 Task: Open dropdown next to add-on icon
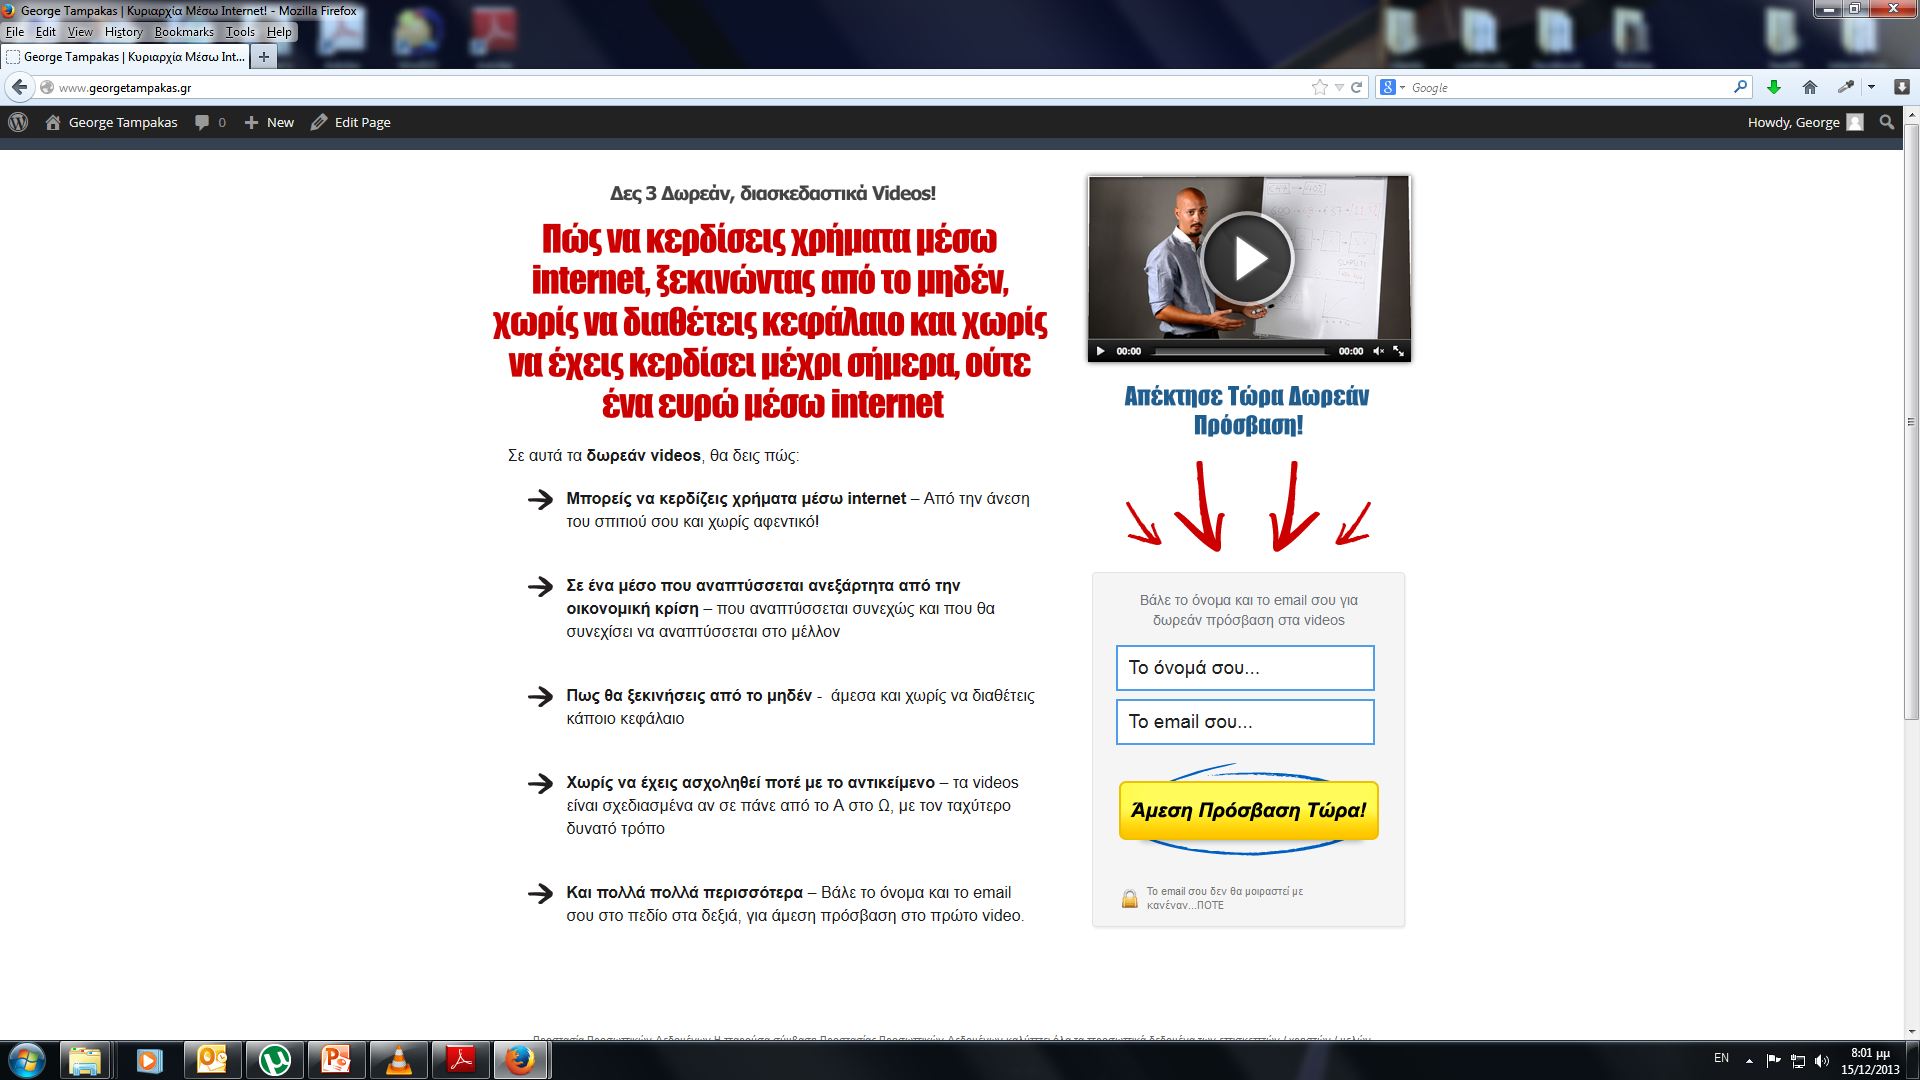coord(1871,87)
